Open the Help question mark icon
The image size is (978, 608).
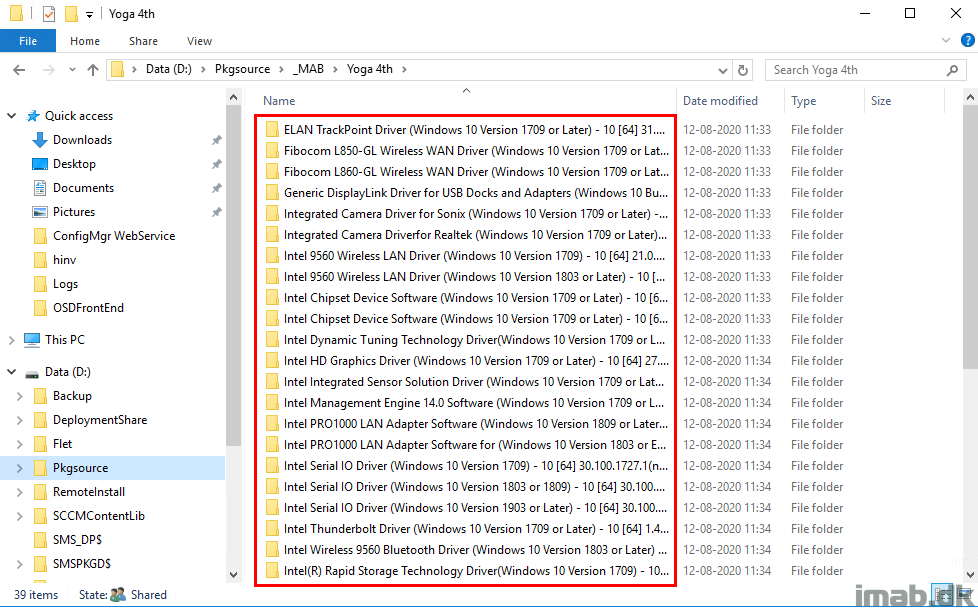pos(967,41)
